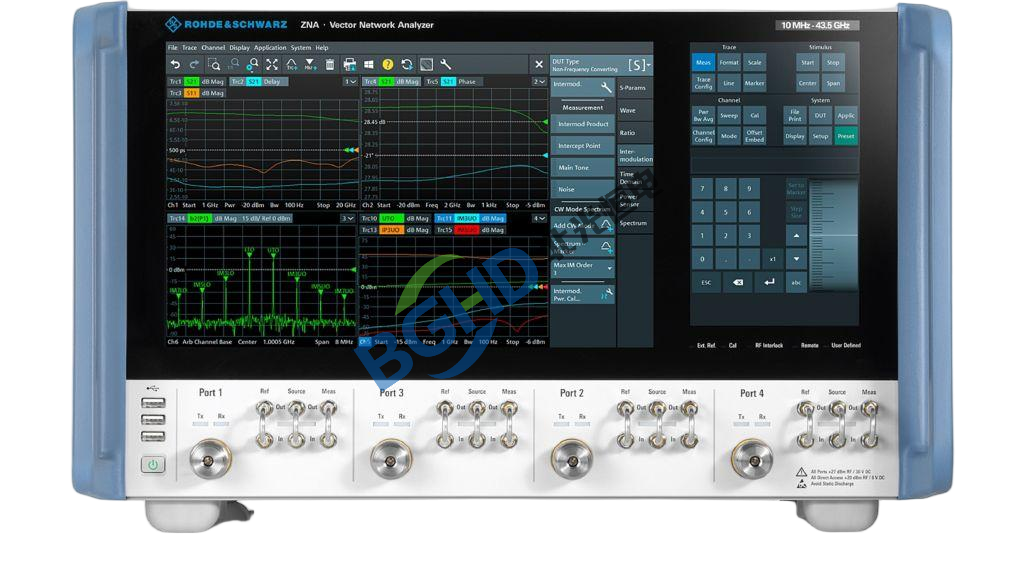The height and width of the screenshot is (576, 1024).
Task: Select the Ratio softtool tab
Action: click(634, 133)
